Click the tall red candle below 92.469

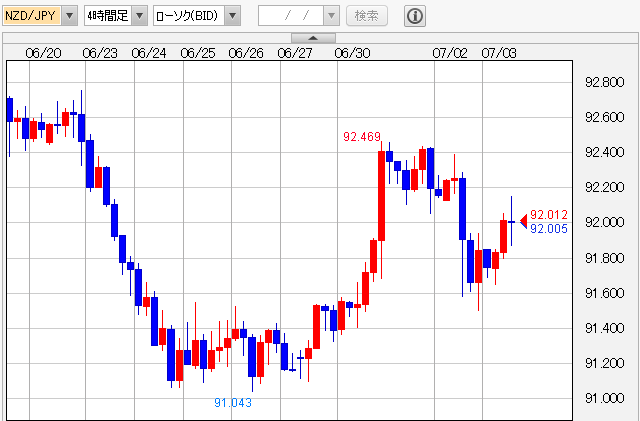click(x=381, y=196)
